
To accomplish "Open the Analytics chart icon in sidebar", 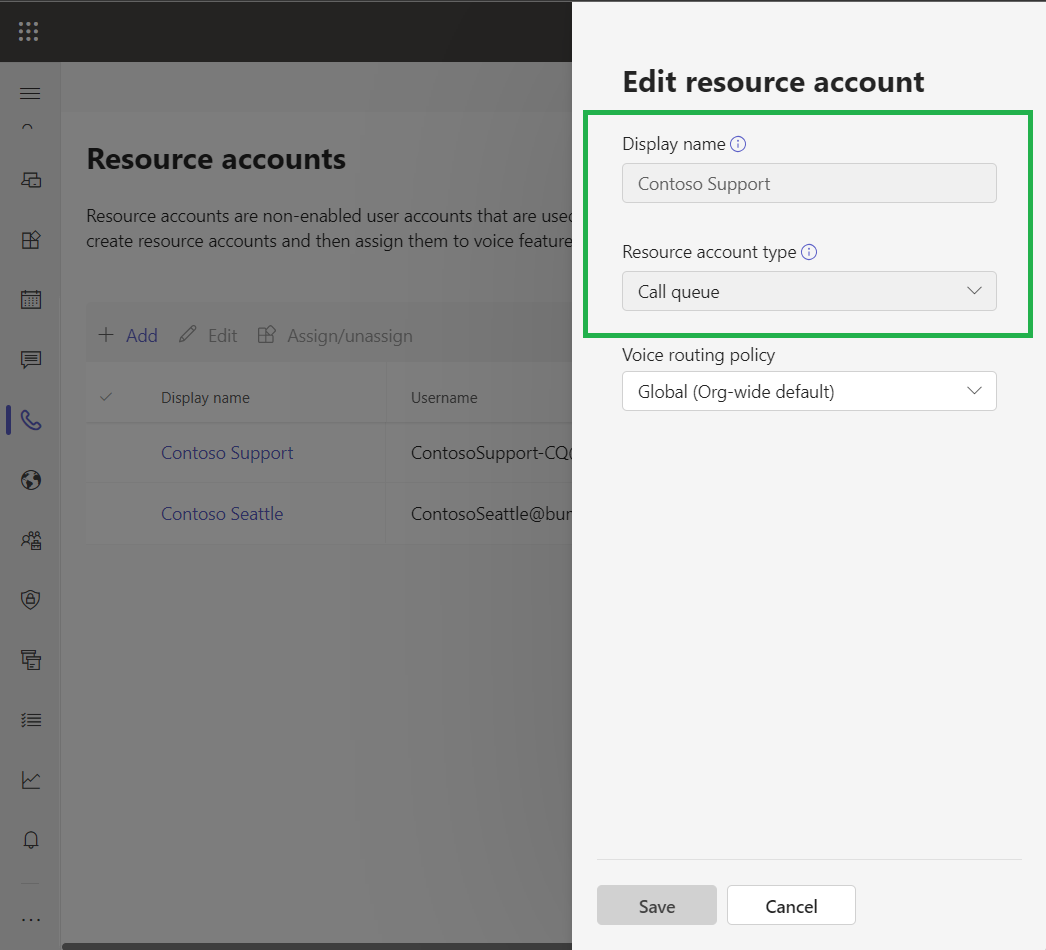I will click(x=31, y=780).
